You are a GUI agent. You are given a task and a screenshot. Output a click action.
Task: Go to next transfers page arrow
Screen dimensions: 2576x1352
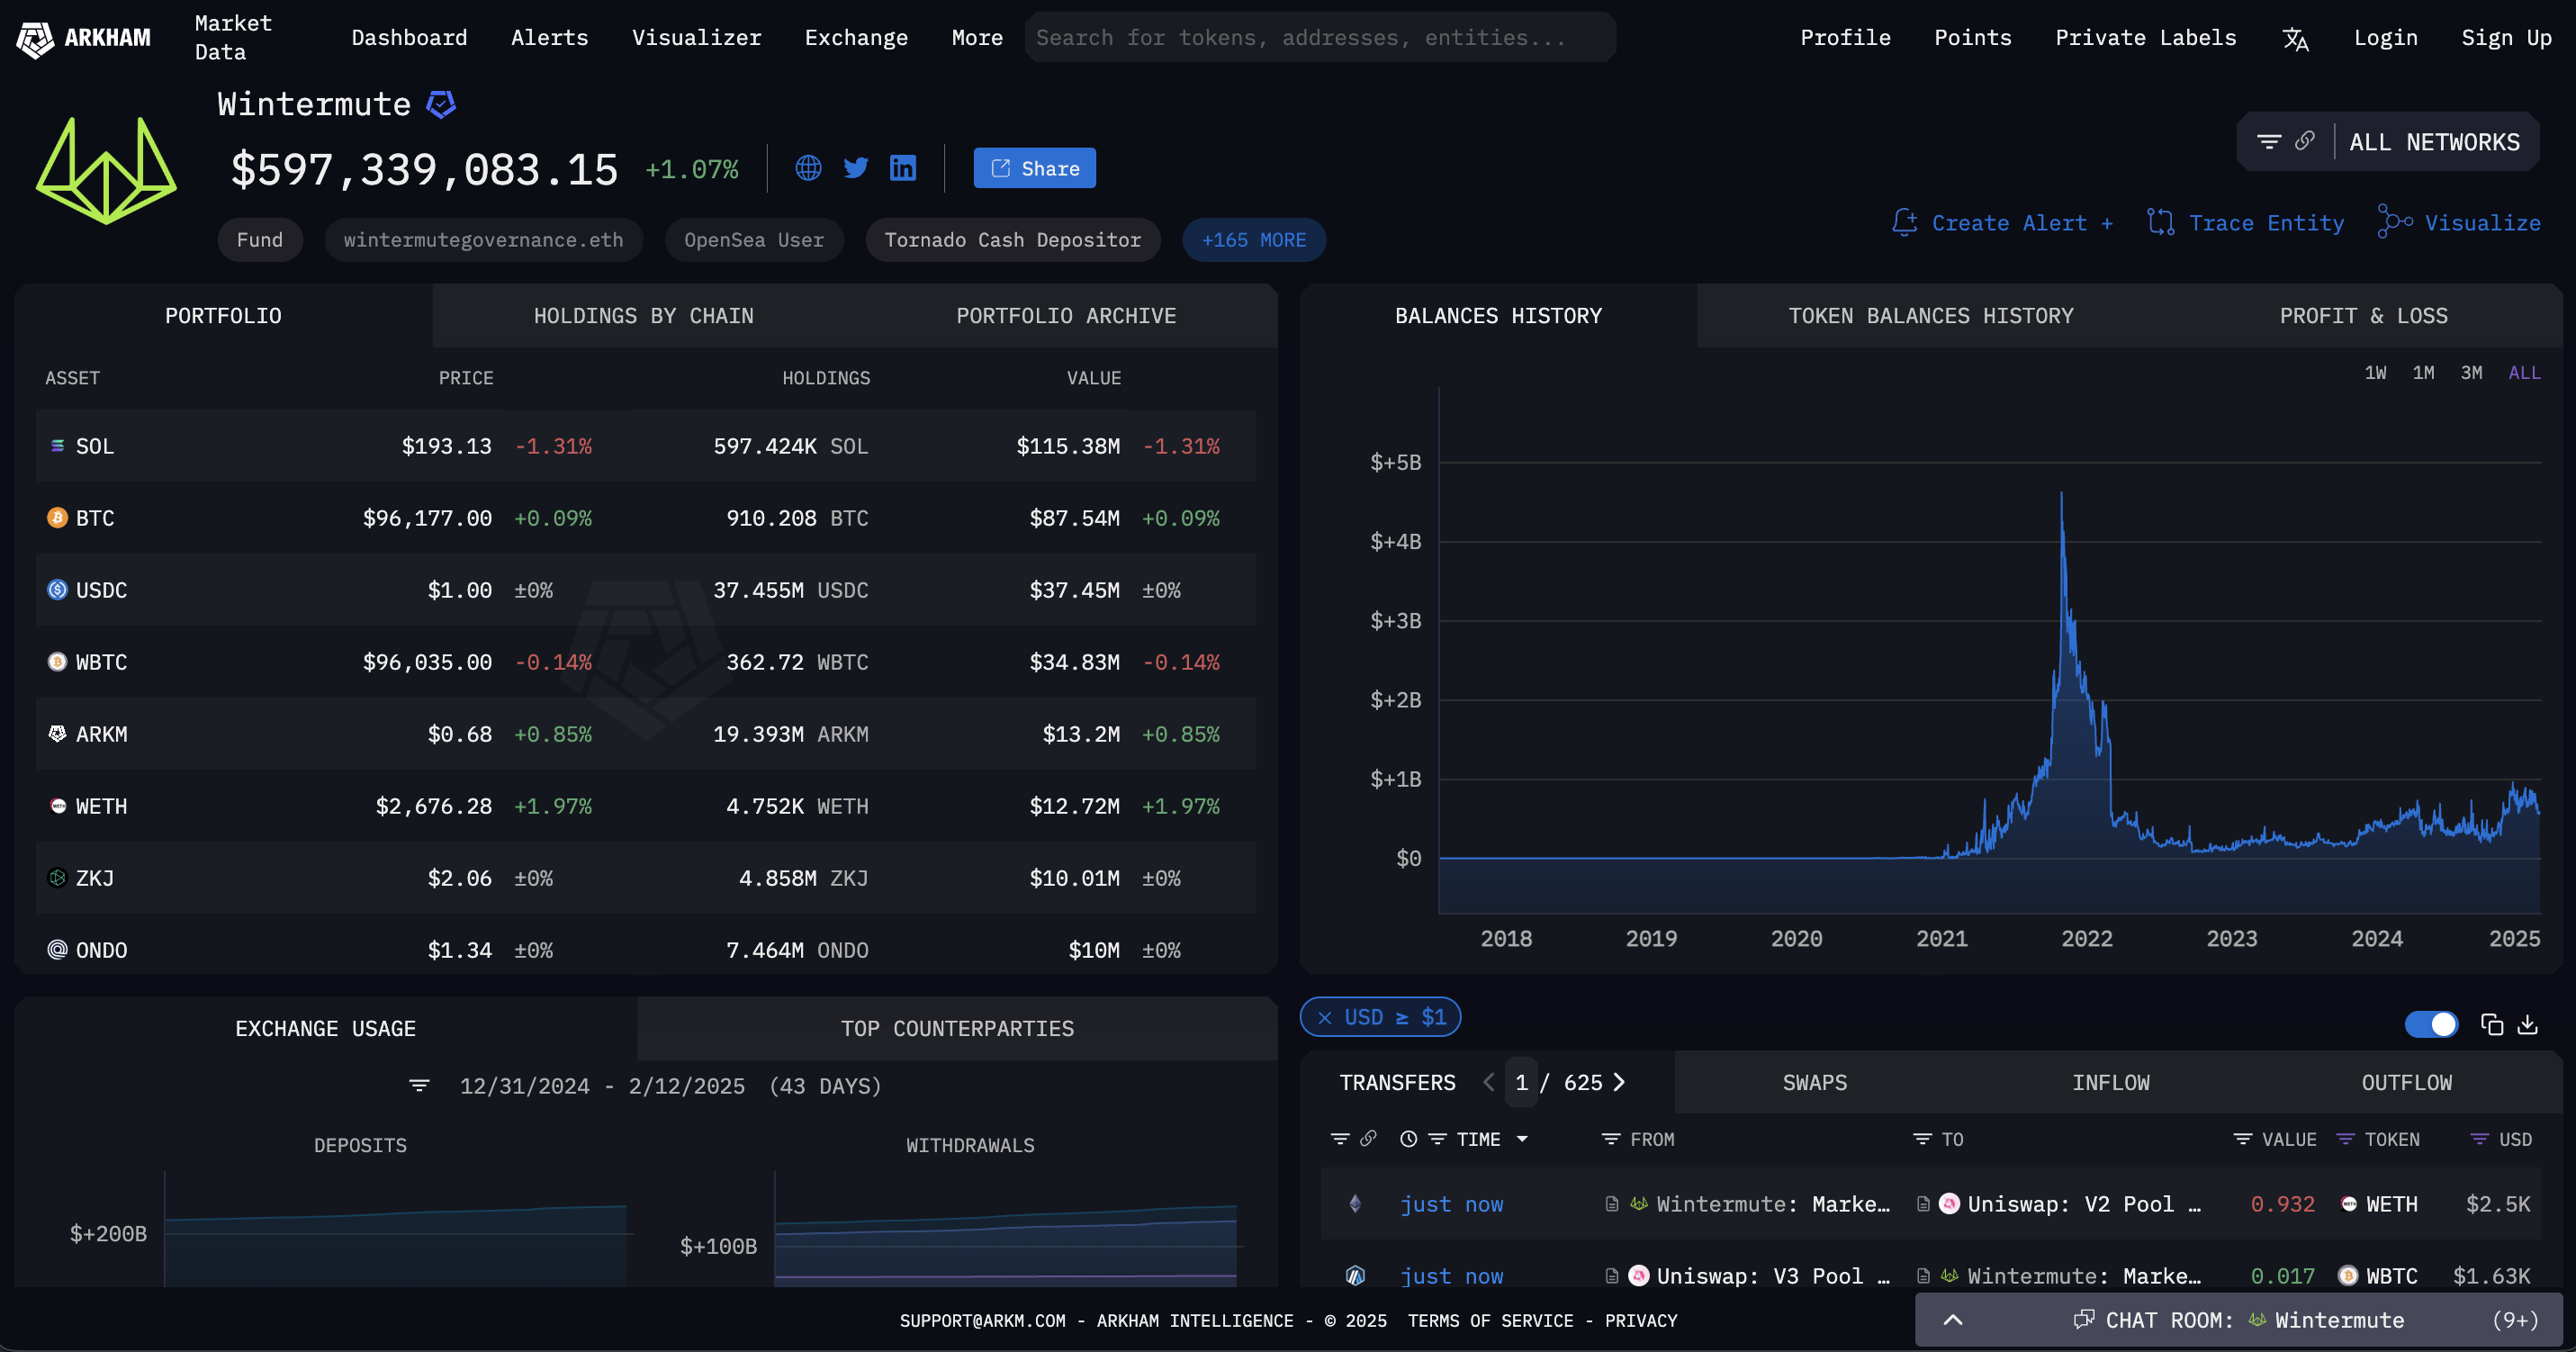[x=1619, y=1083]
